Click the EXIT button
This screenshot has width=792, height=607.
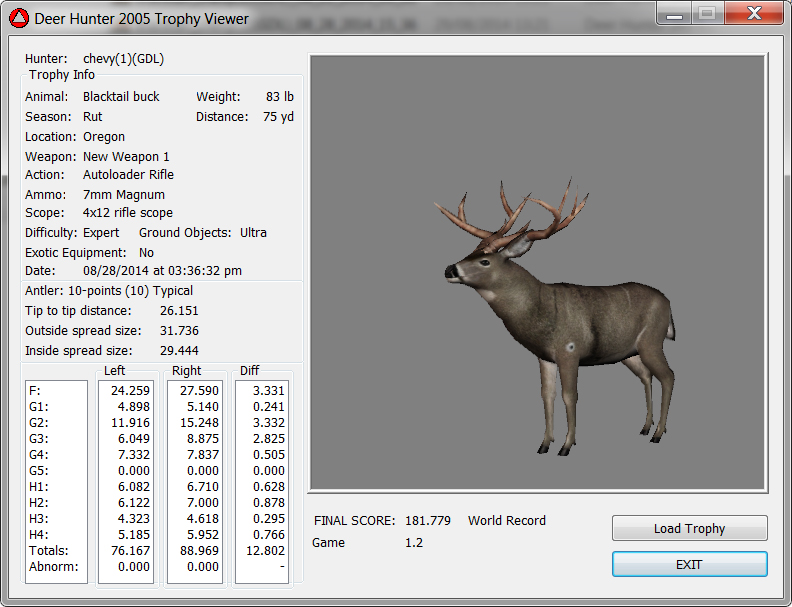pyautogui.click(x=689, y=564)
